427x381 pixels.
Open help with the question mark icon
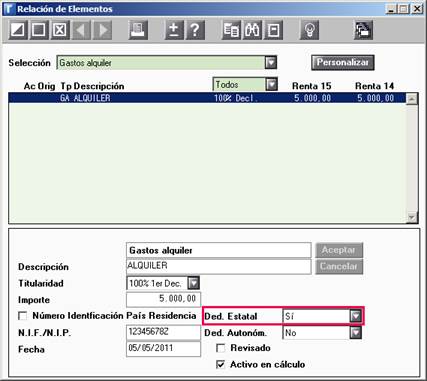(x=195, y=30)
